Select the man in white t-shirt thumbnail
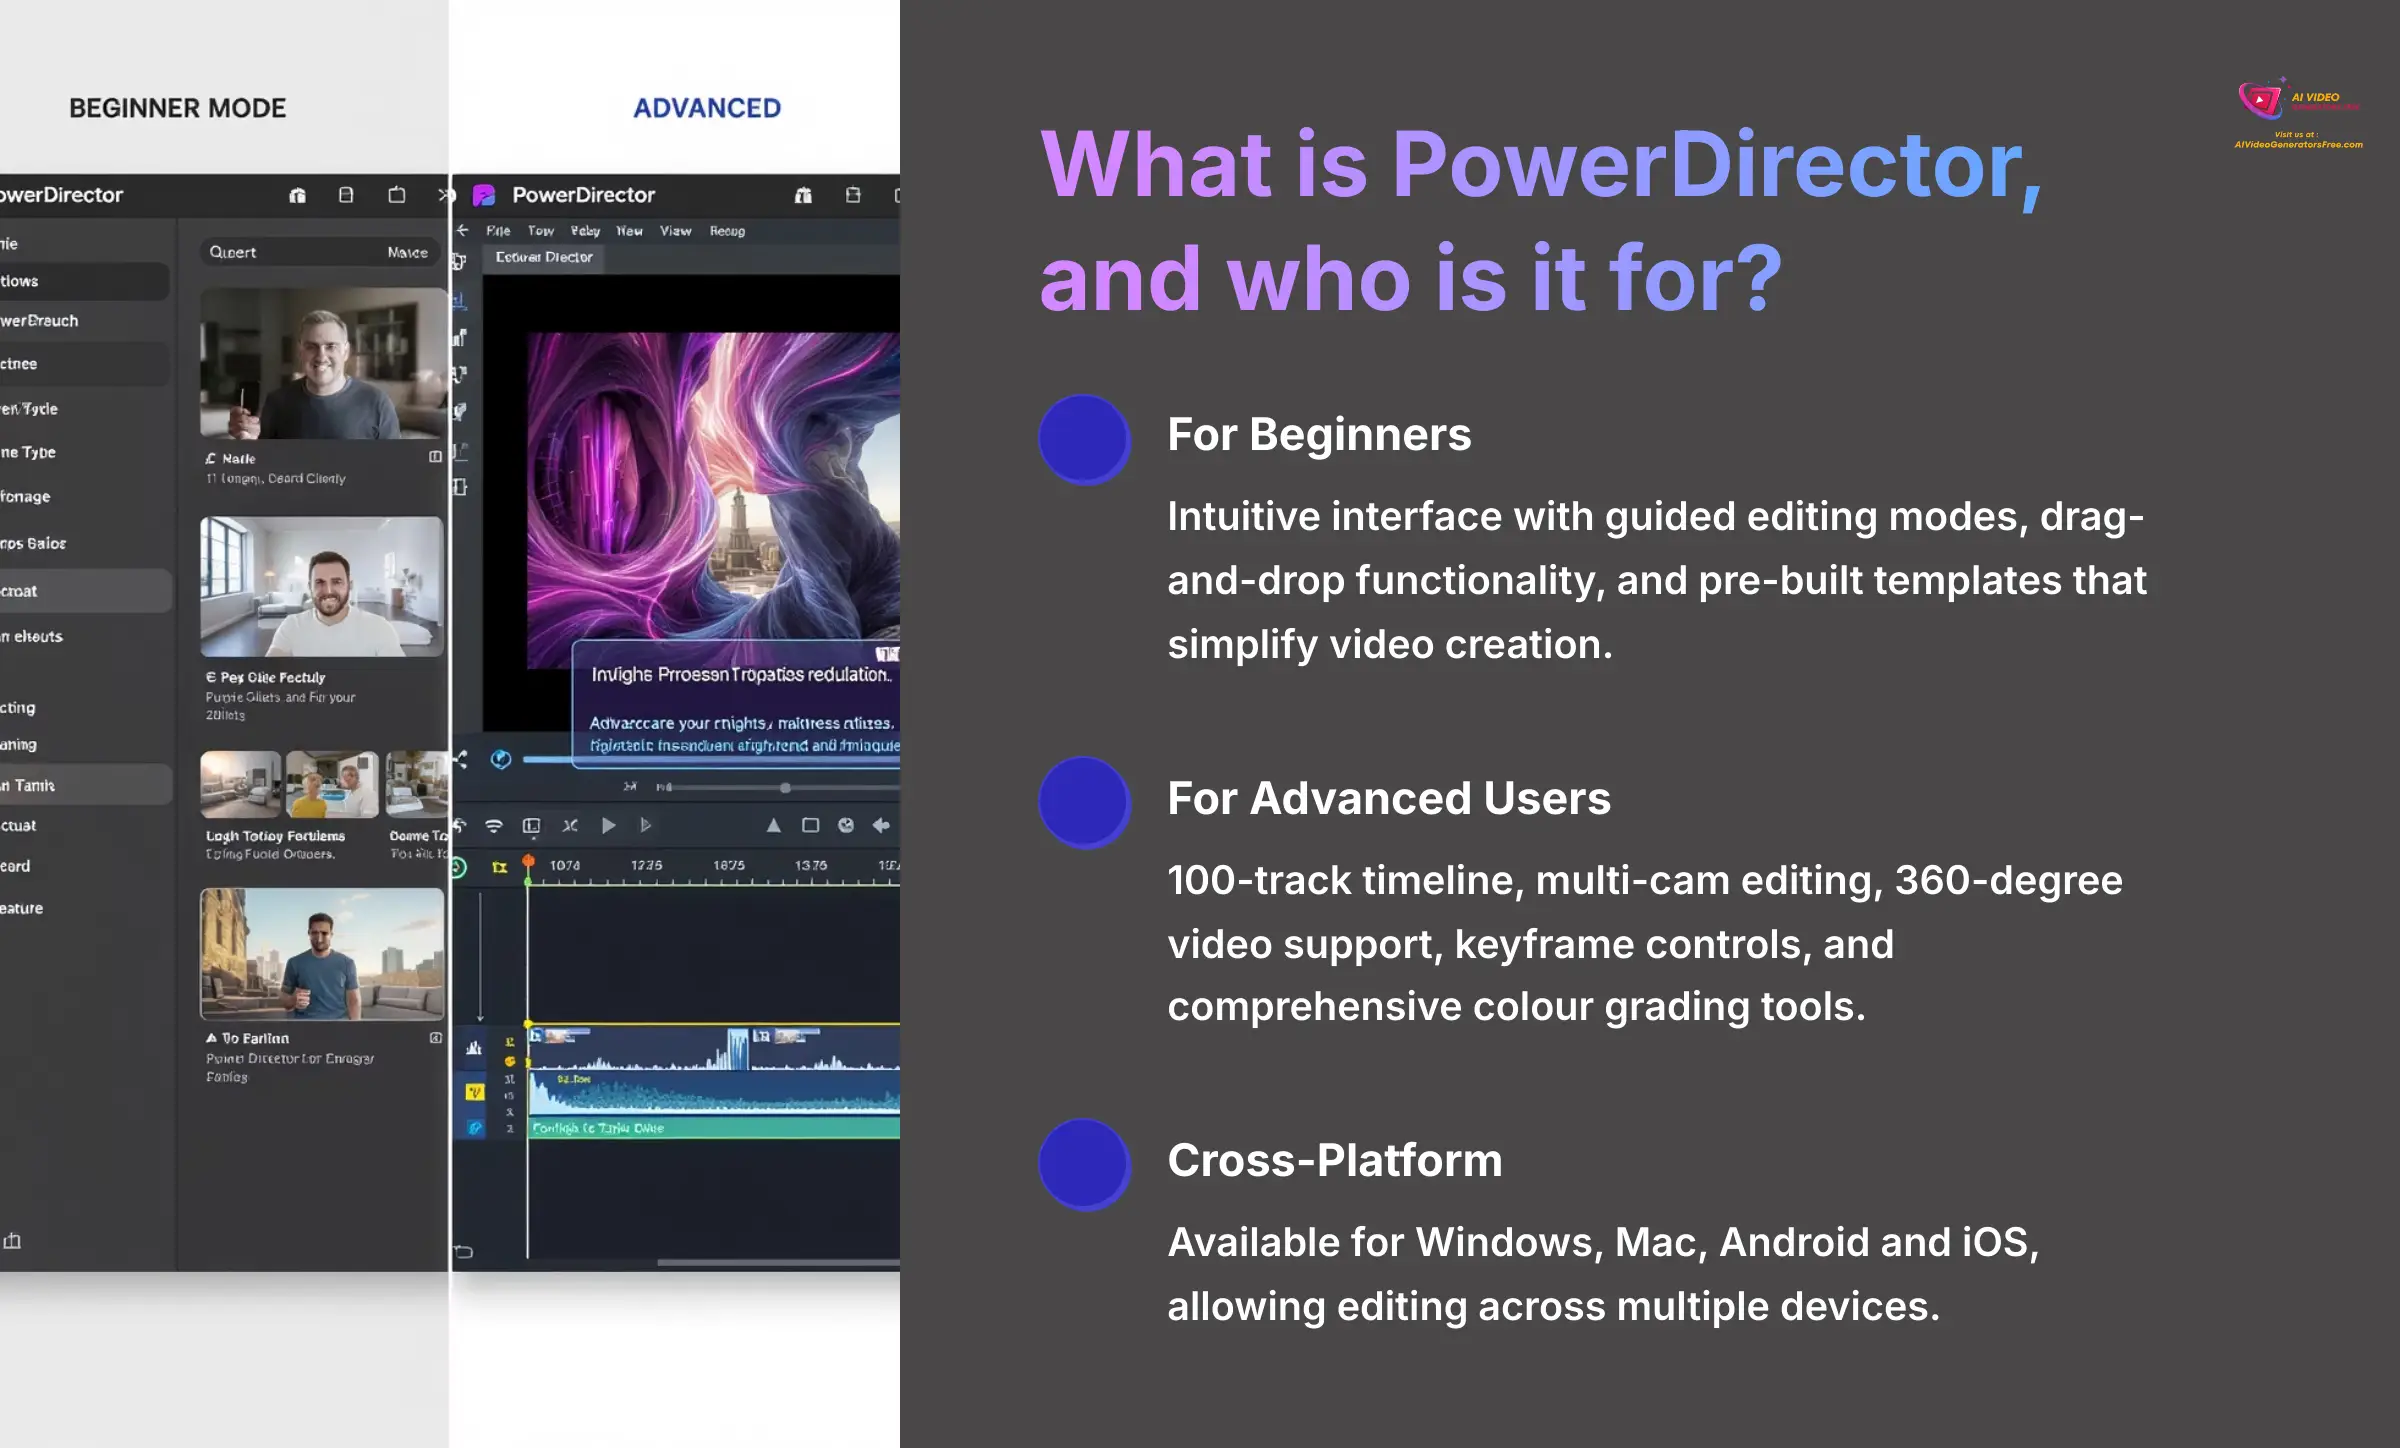This screenshot has width=2400, height=1448. [x=321, y=586]
